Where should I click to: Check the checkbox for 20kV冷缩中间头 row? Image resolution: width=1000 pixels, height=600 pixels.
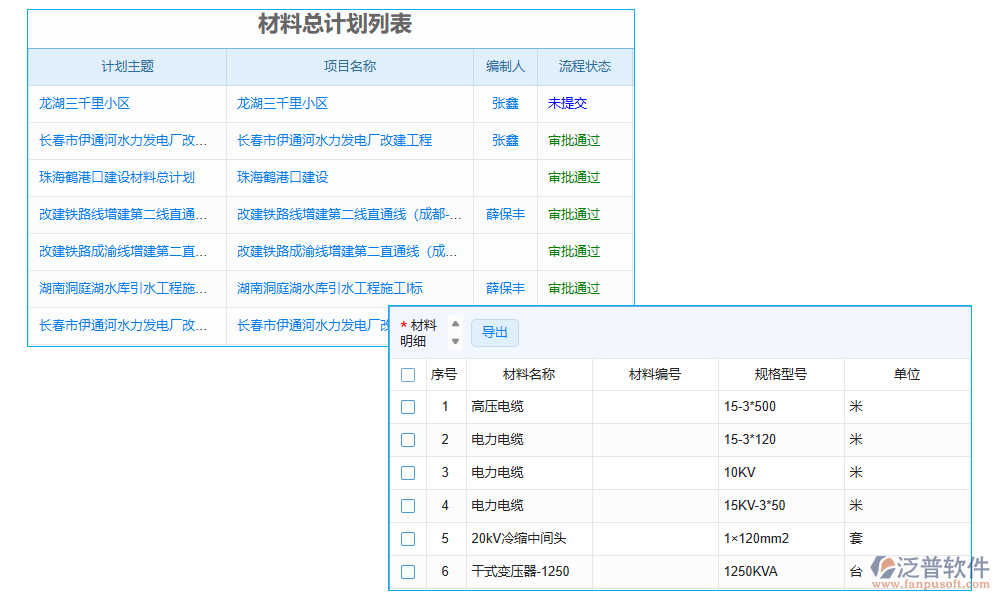point(408,538)
